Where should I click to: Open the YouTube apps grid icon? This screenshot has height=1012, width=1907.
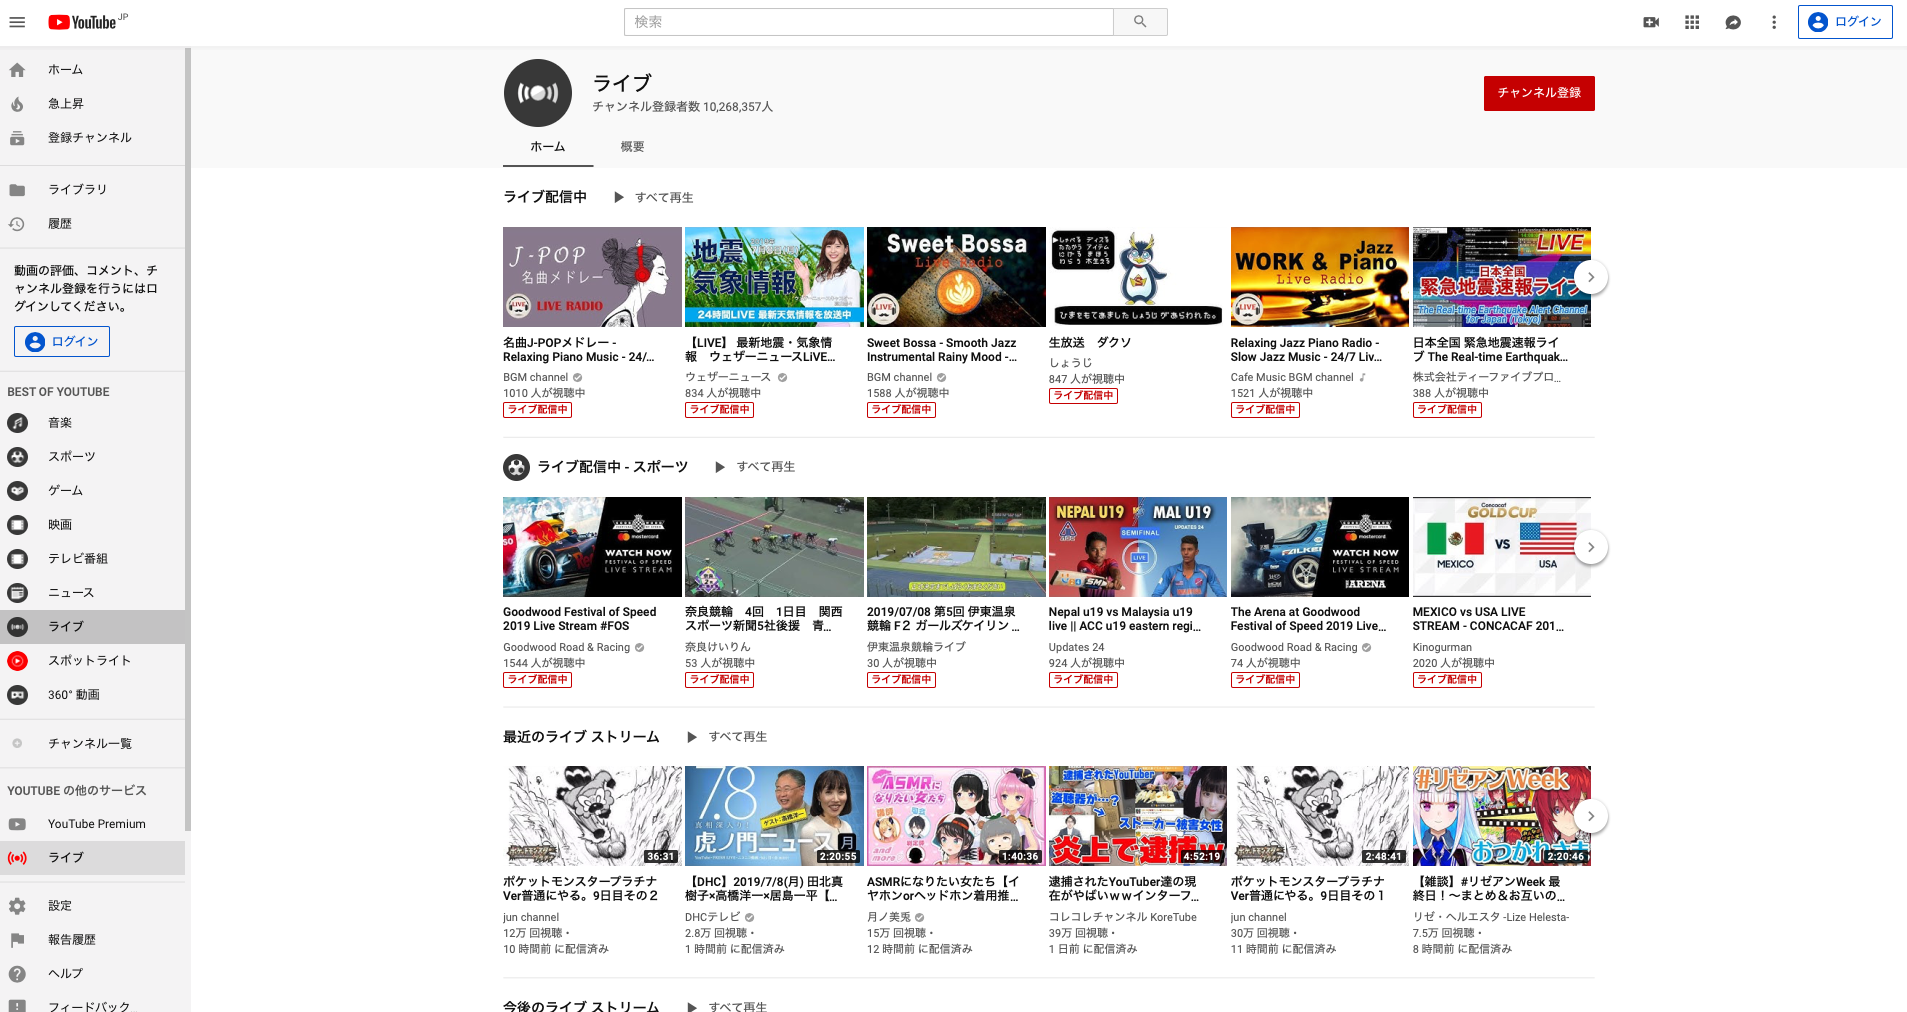click(1692, 22)
